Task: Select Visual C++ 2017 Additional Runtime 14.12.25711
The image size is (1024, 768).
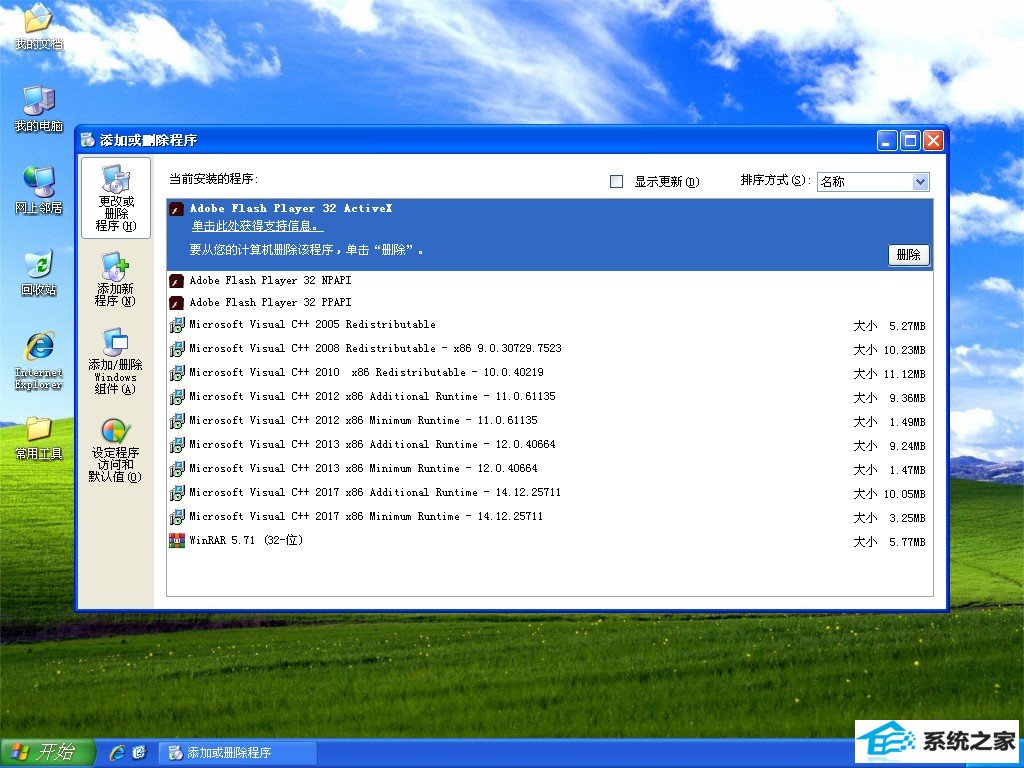Action: pos(549,493)
